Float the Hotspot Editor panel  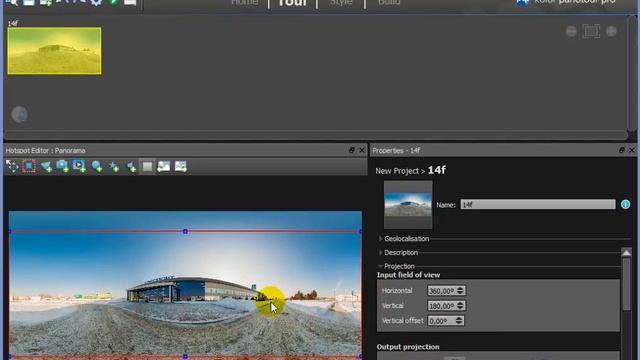(351, 150)
